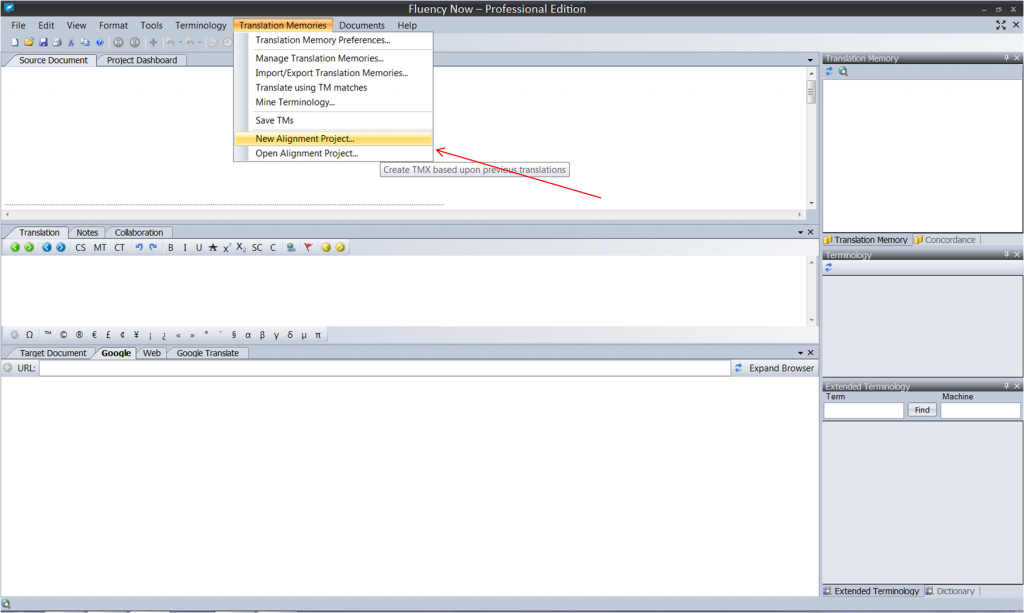Open the Terminology menu
This screenshot has width=1024, height=613.
click(x=200, y=25)
